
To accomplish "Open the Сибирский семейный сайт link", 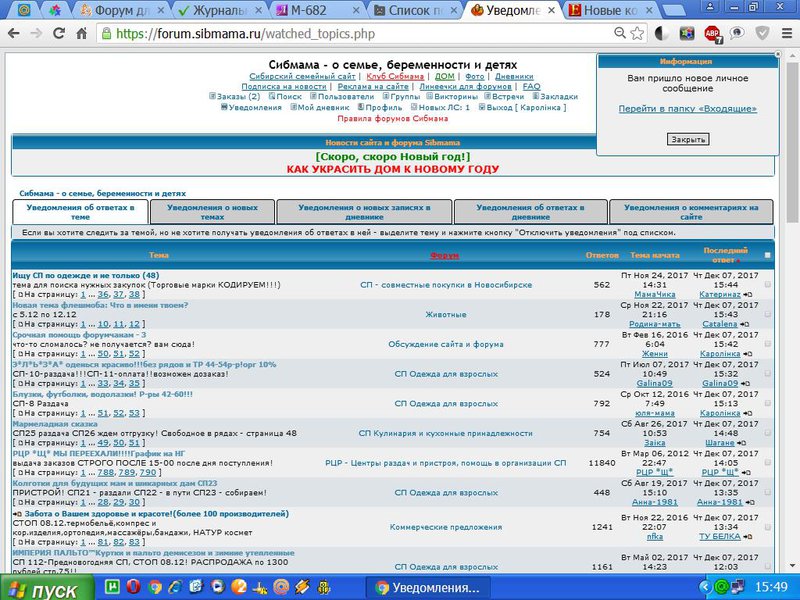I will coord(302,77).
